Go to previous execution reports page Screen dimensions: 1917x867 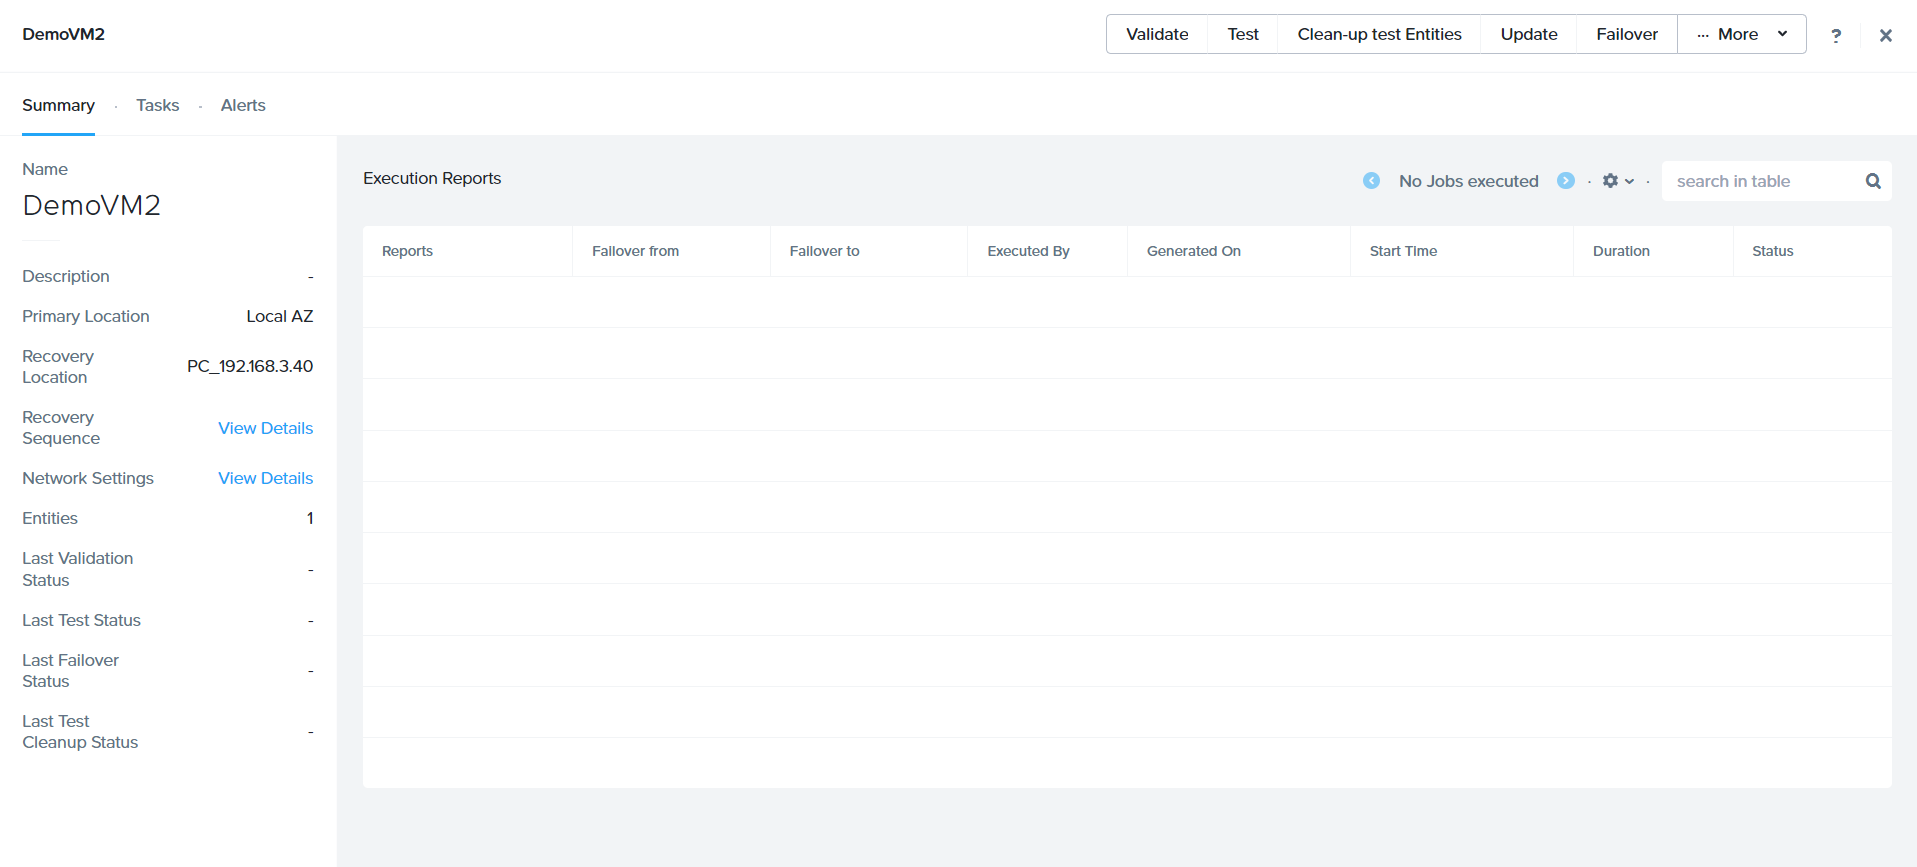[x=1371, y=181]
